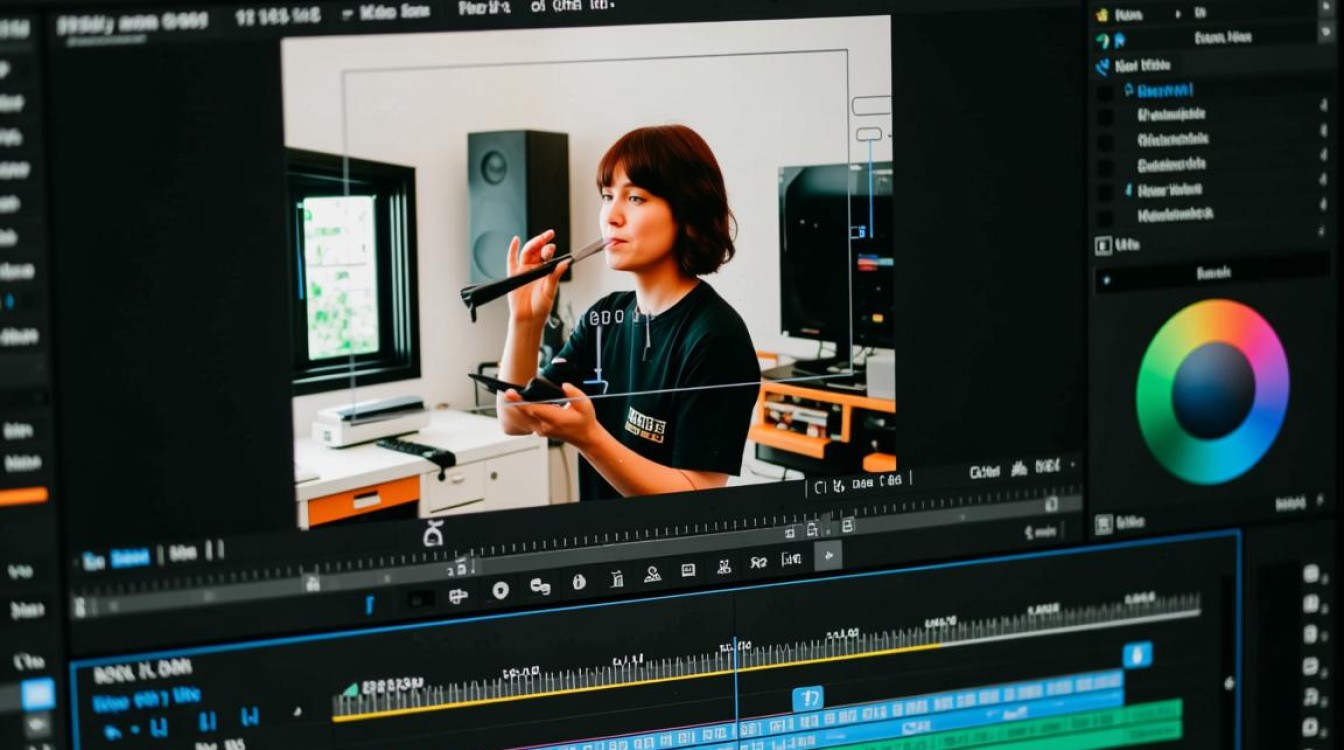Click the blue highlighted square in left sidebar
The image size is (1344, 750).
(38, 694)
